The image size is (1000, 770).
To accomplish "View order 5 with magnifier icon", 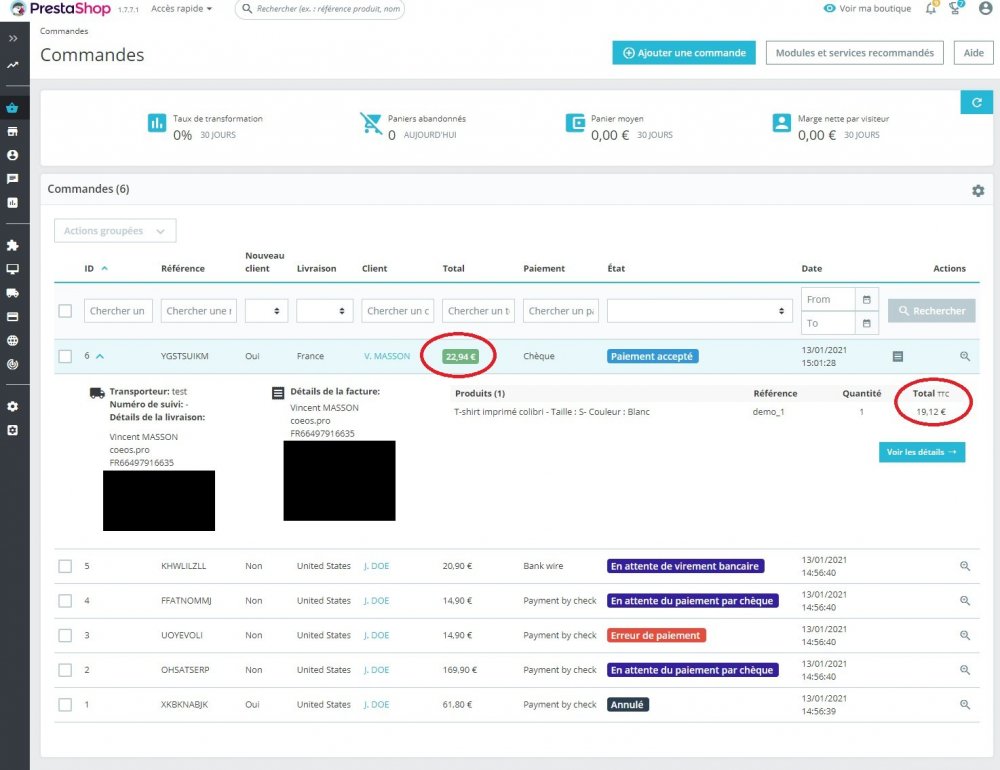I will tap(965, 566).
